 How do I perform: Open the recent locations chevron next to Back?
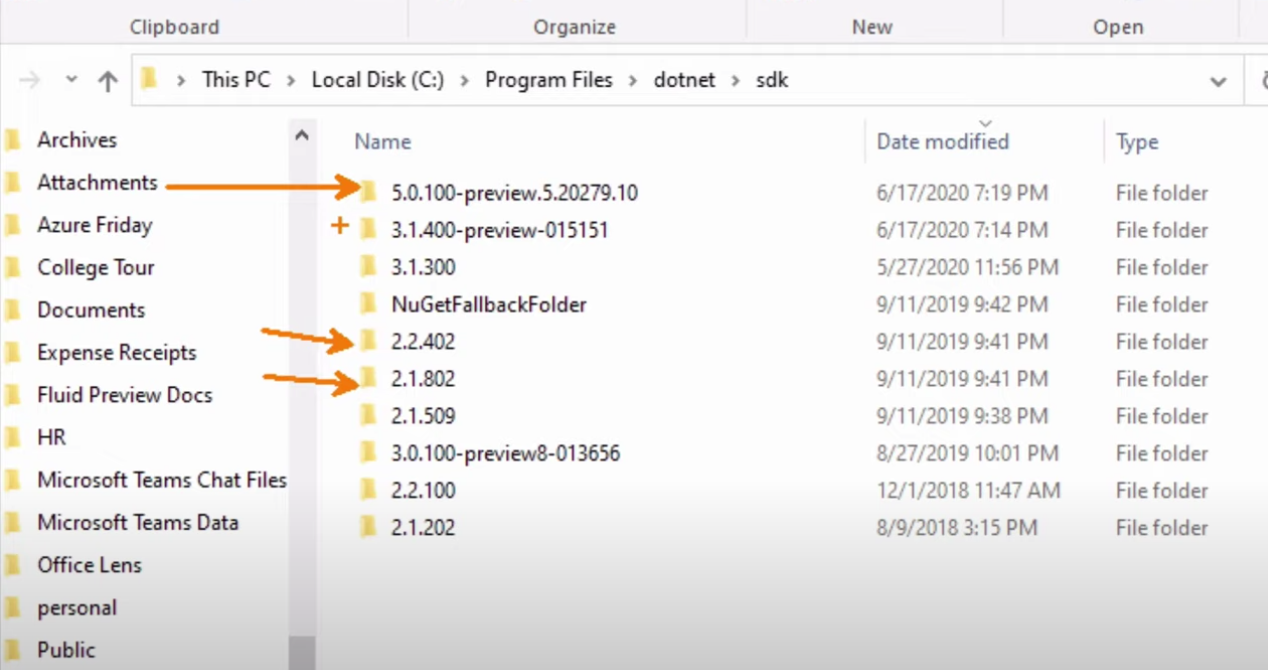pyautogui.click(x=70, y=80)
